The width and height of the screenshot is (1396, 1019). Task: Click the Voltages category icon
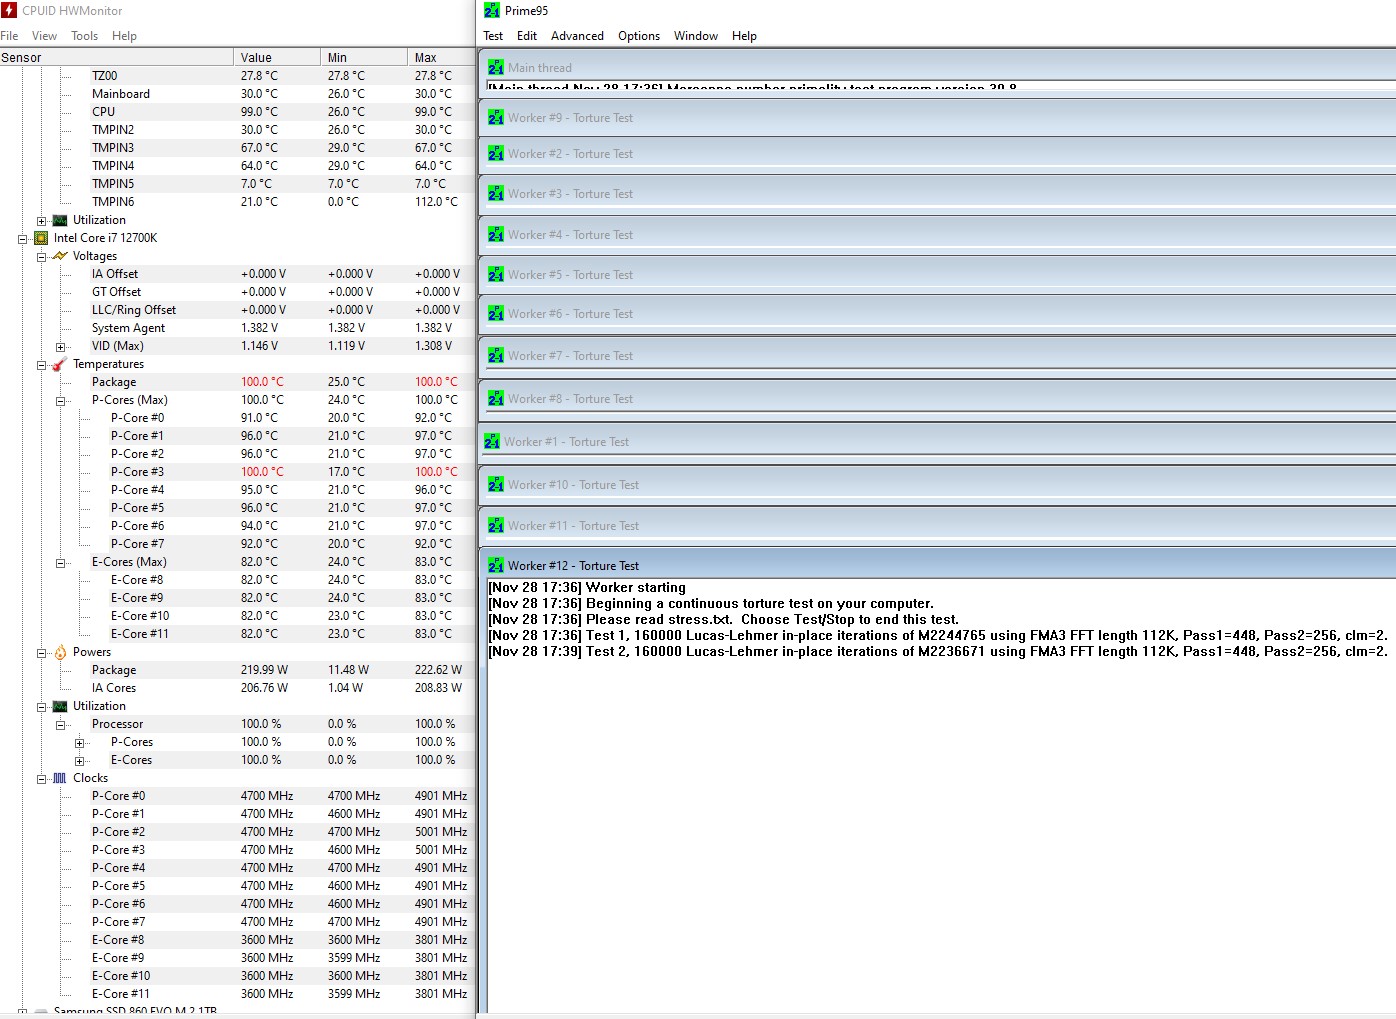[60, 256]
